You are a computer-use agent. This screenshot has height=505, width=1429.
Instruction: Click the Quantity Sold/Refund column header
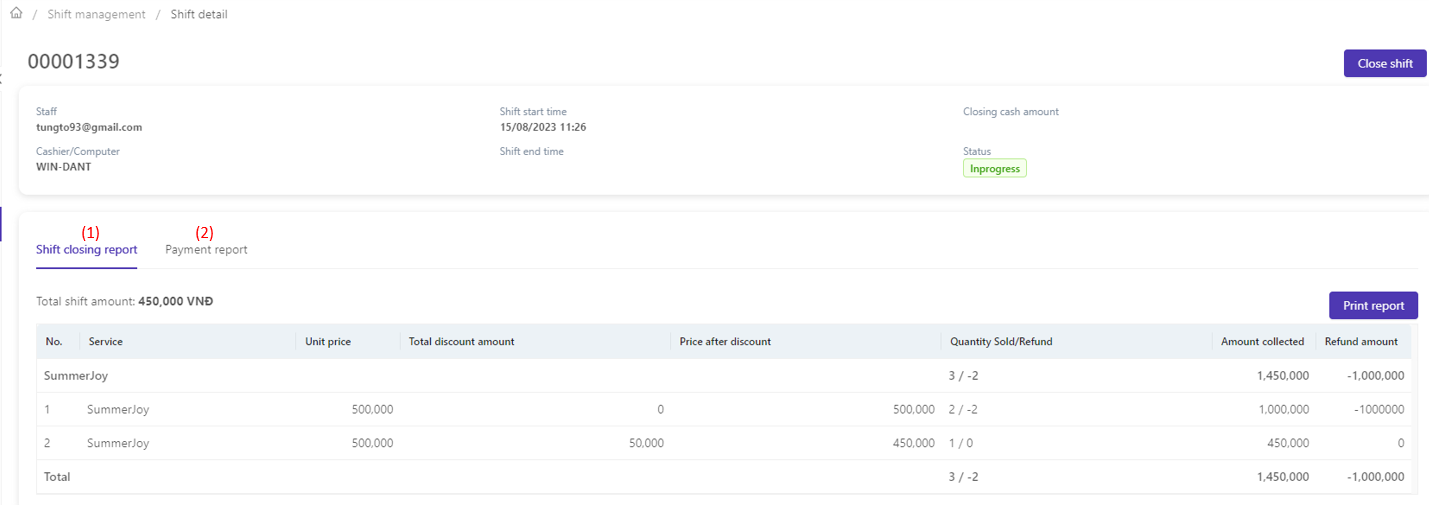[x=1001, y=342]
